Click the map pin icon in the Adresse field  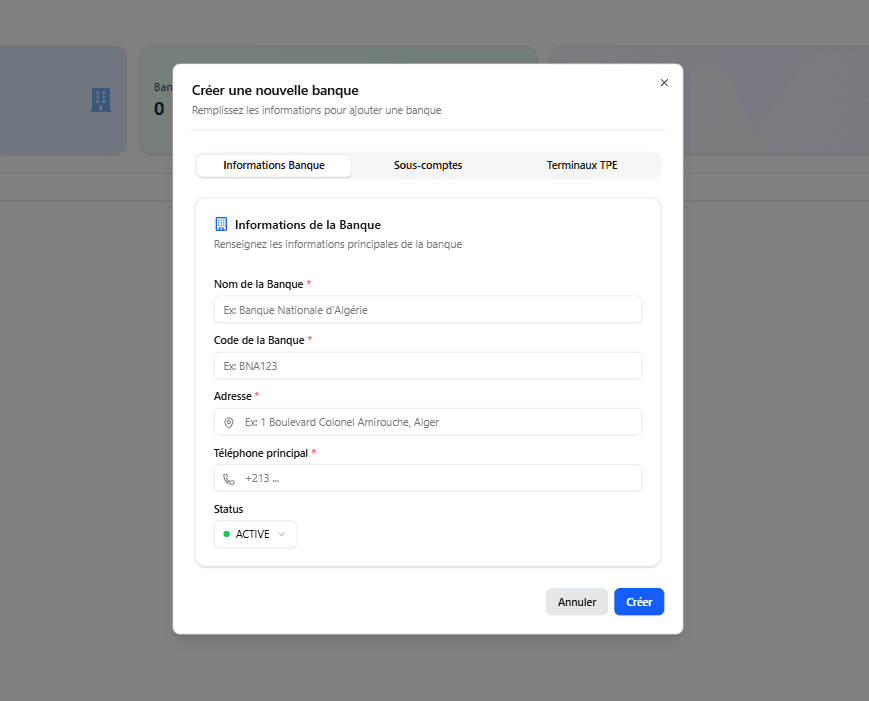coord(228,423)
